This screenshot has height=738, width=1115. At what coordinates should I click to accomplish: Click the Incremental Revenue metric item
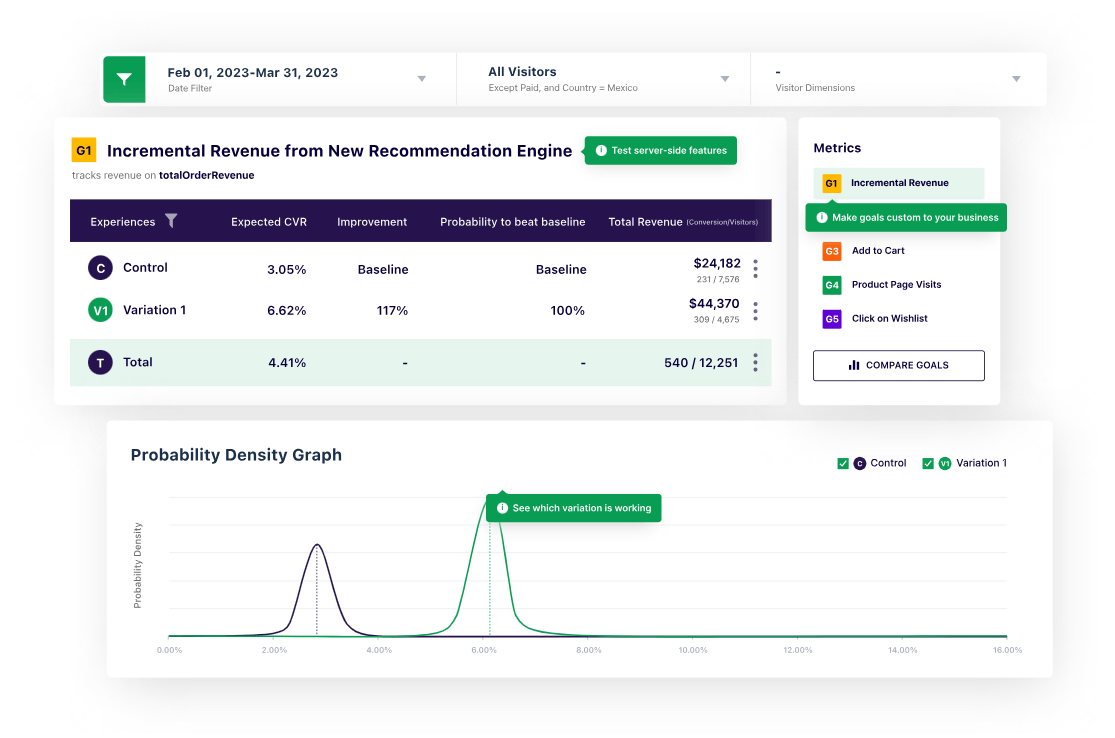click(x=899, y=183)
